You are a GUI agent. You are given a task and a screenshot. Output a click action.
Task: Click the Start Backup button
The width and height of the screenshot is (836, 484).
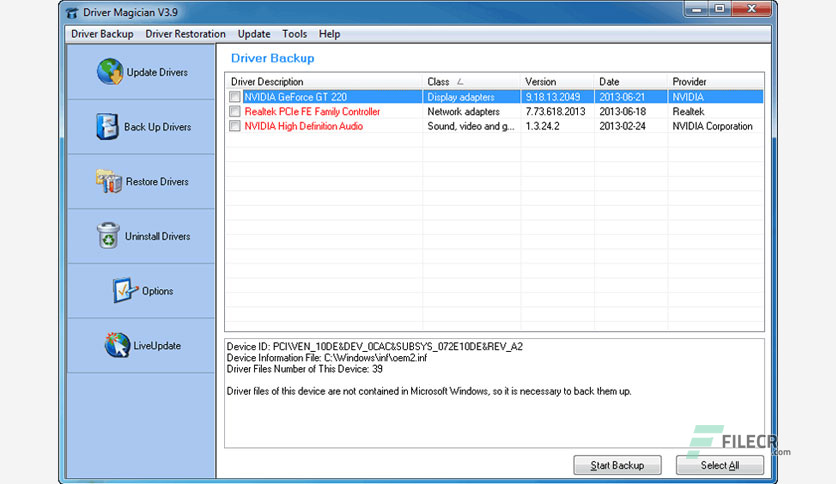coord(617,465)
